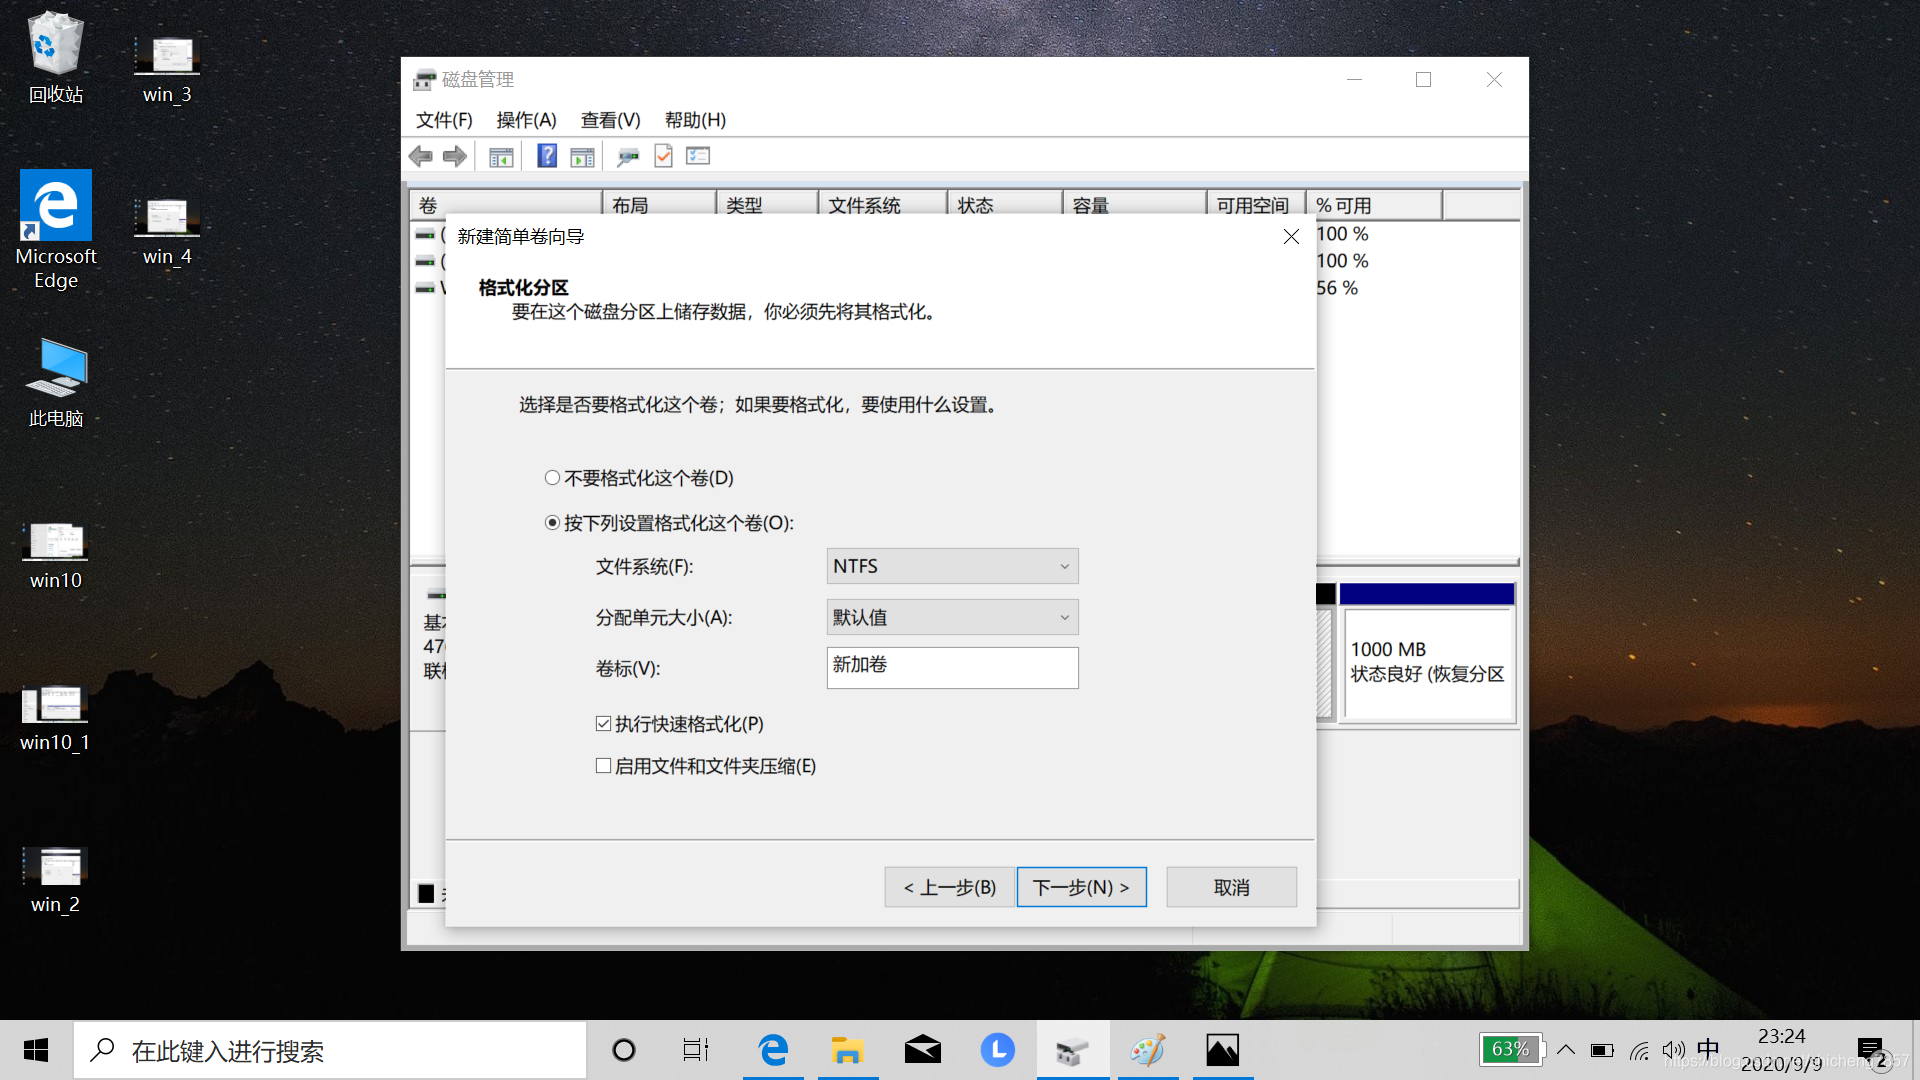Click the 下一步(N) button
Image resolution: width=1920 pixels, height=1080 pixels.
[x=1081, y=887]
